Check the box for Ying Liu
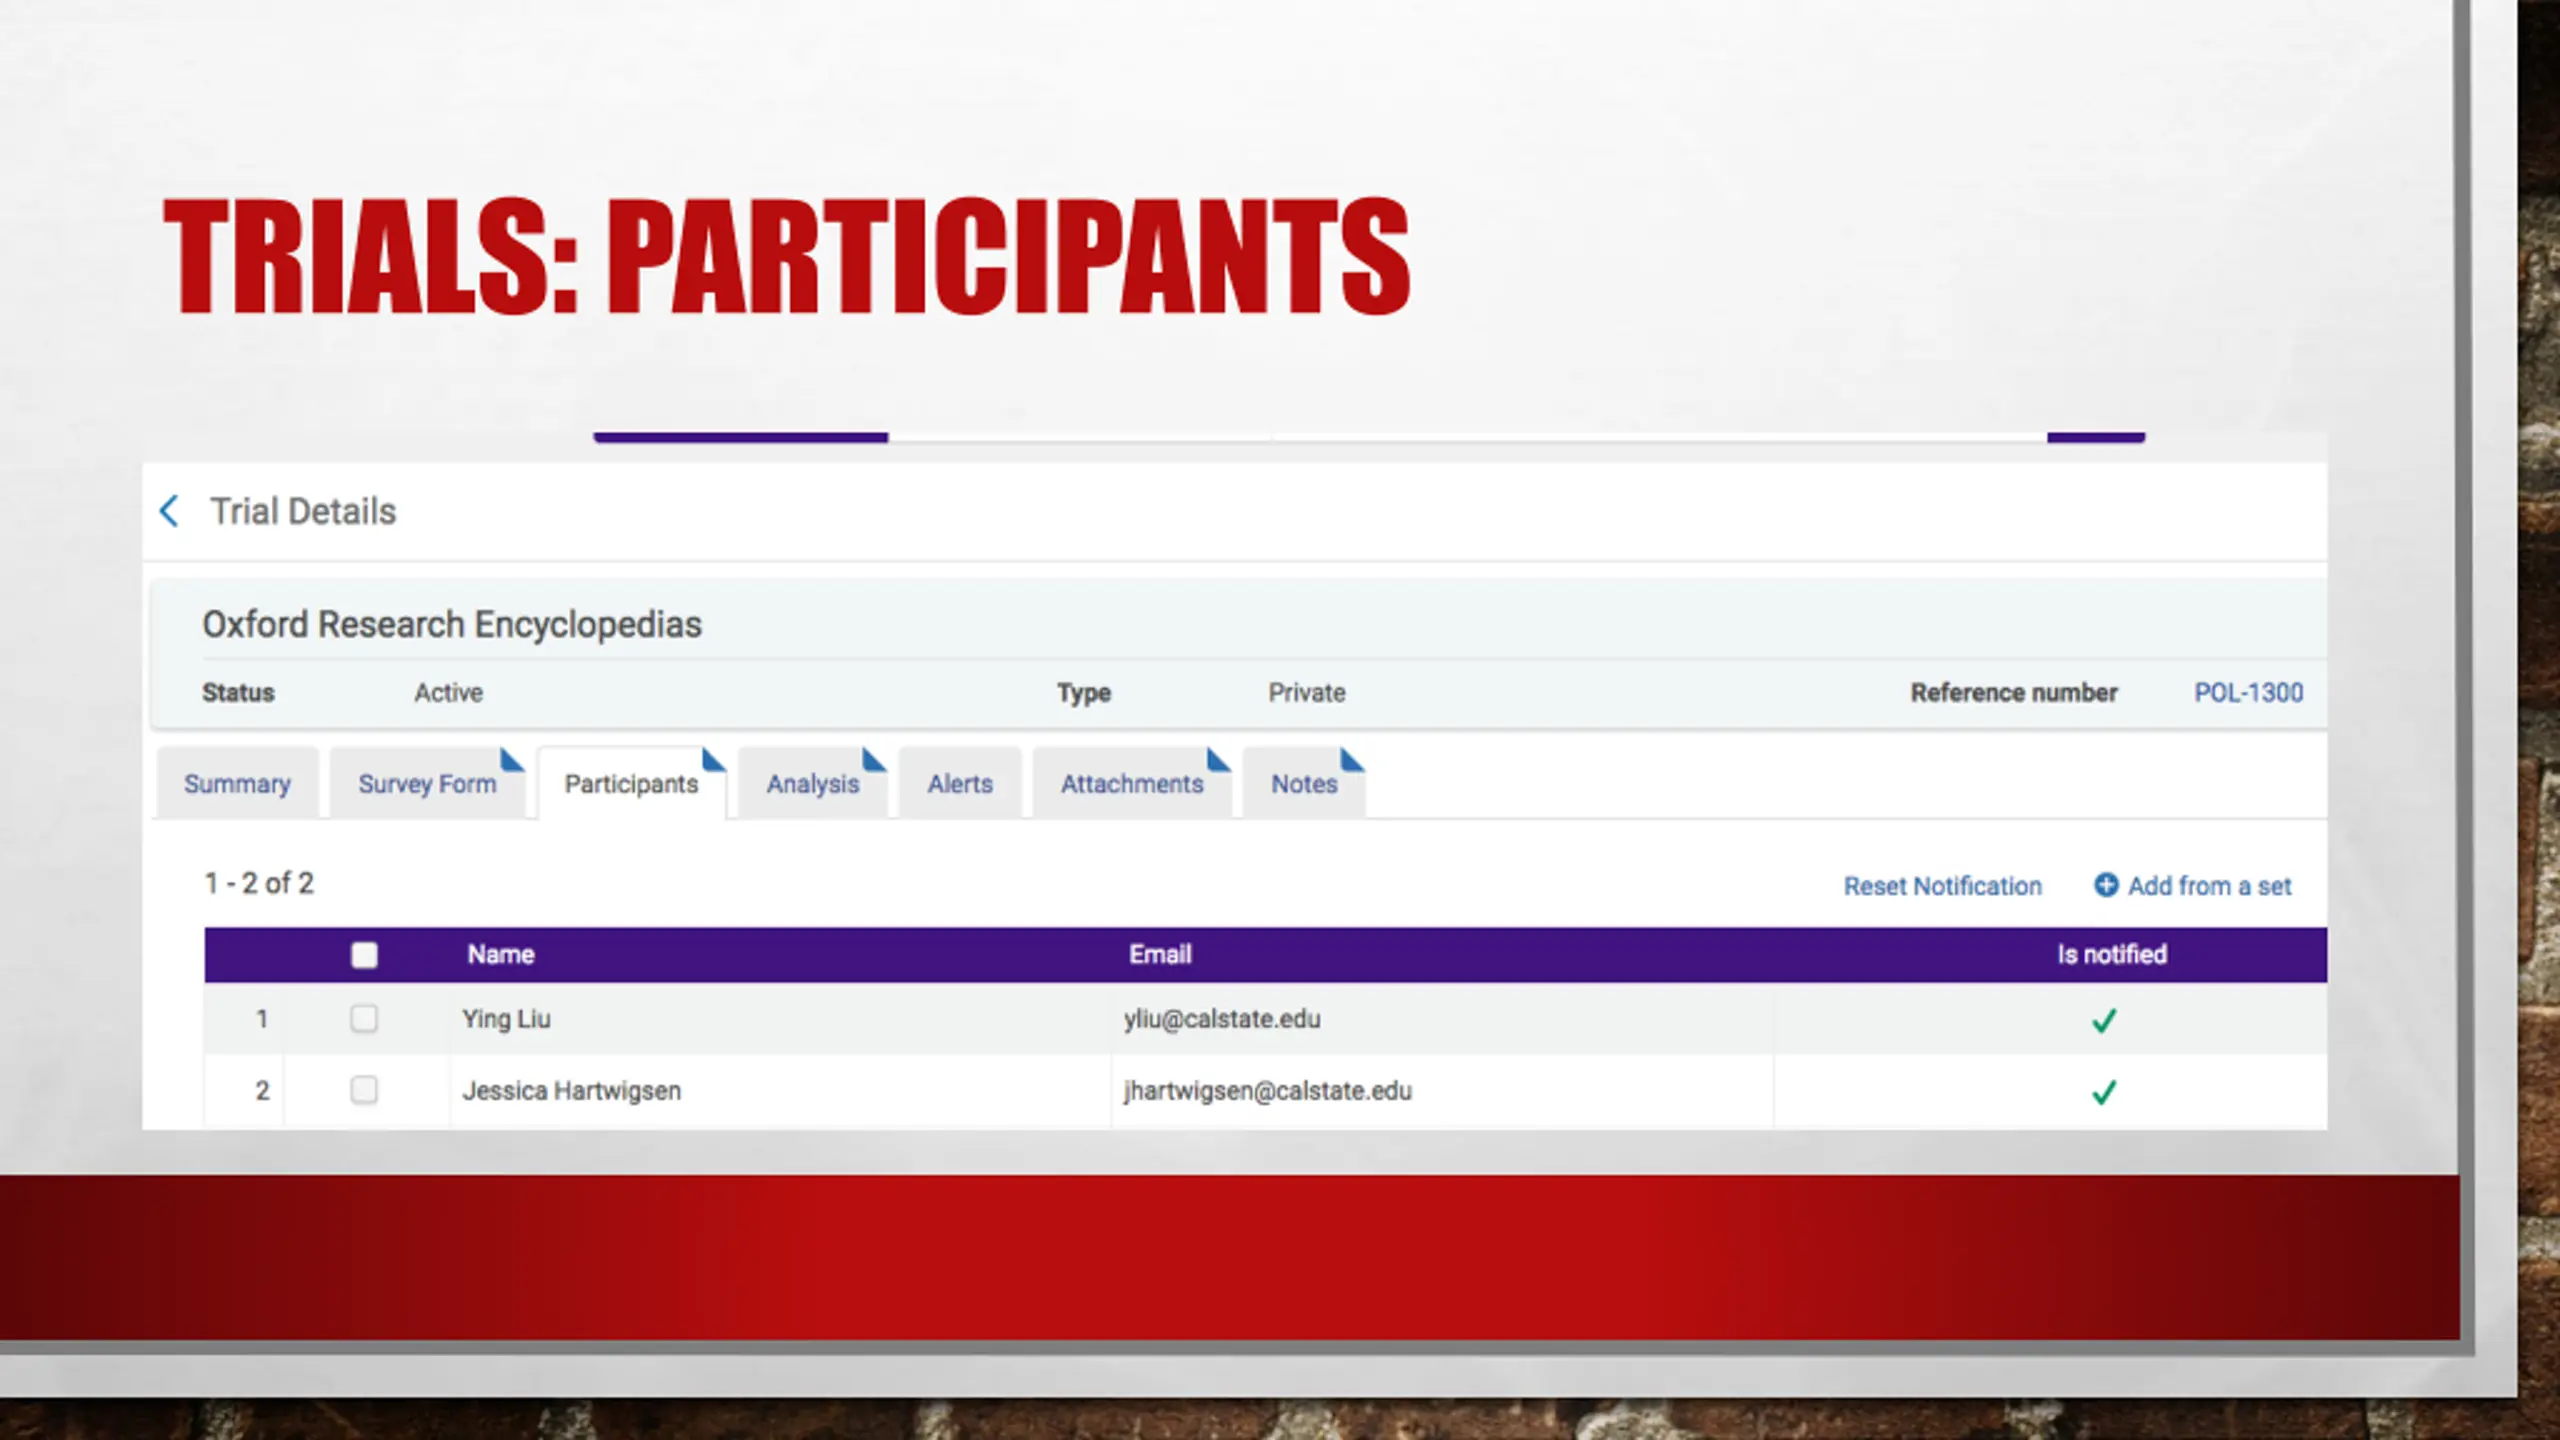The image size is (2560, 1440). [x=364, y=1019]
